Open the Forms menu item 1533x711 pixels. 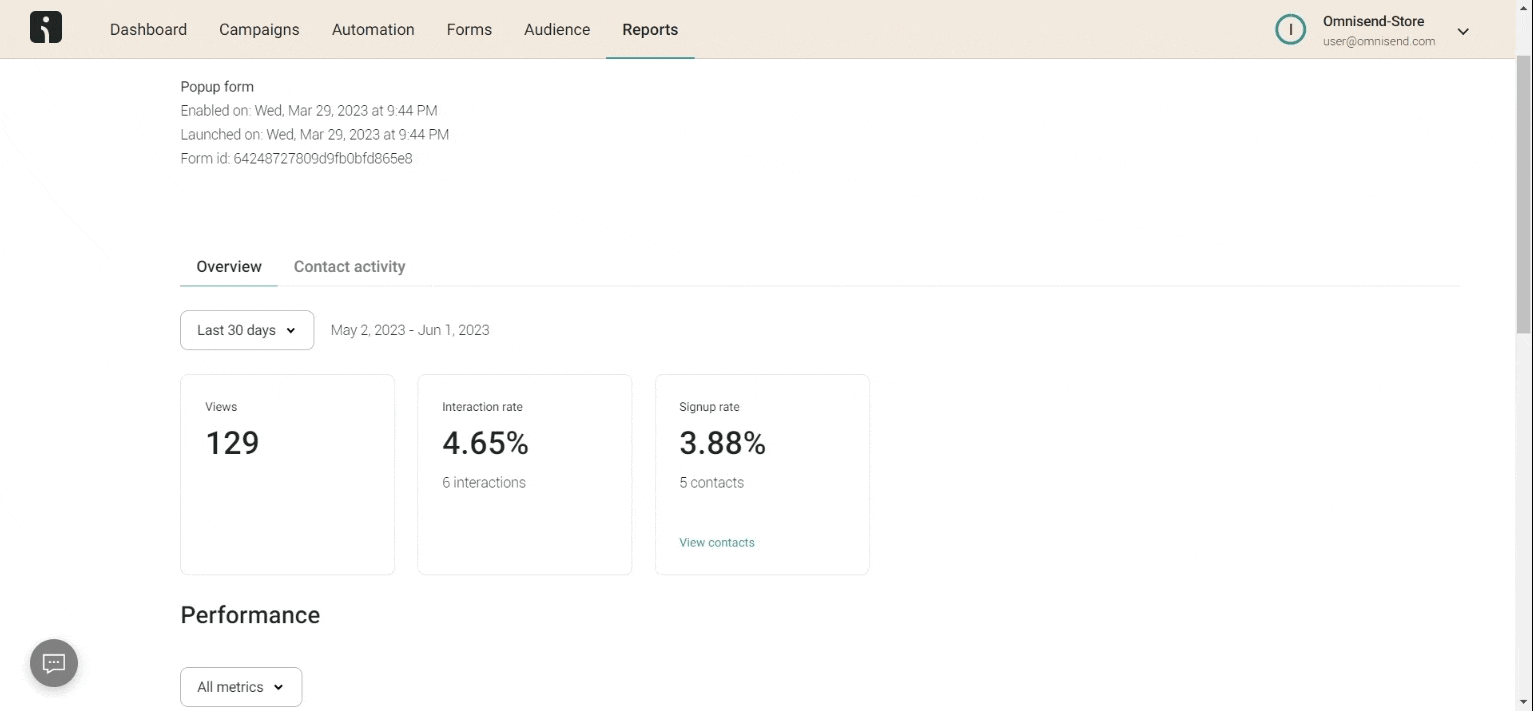click(x=469, y=30)
